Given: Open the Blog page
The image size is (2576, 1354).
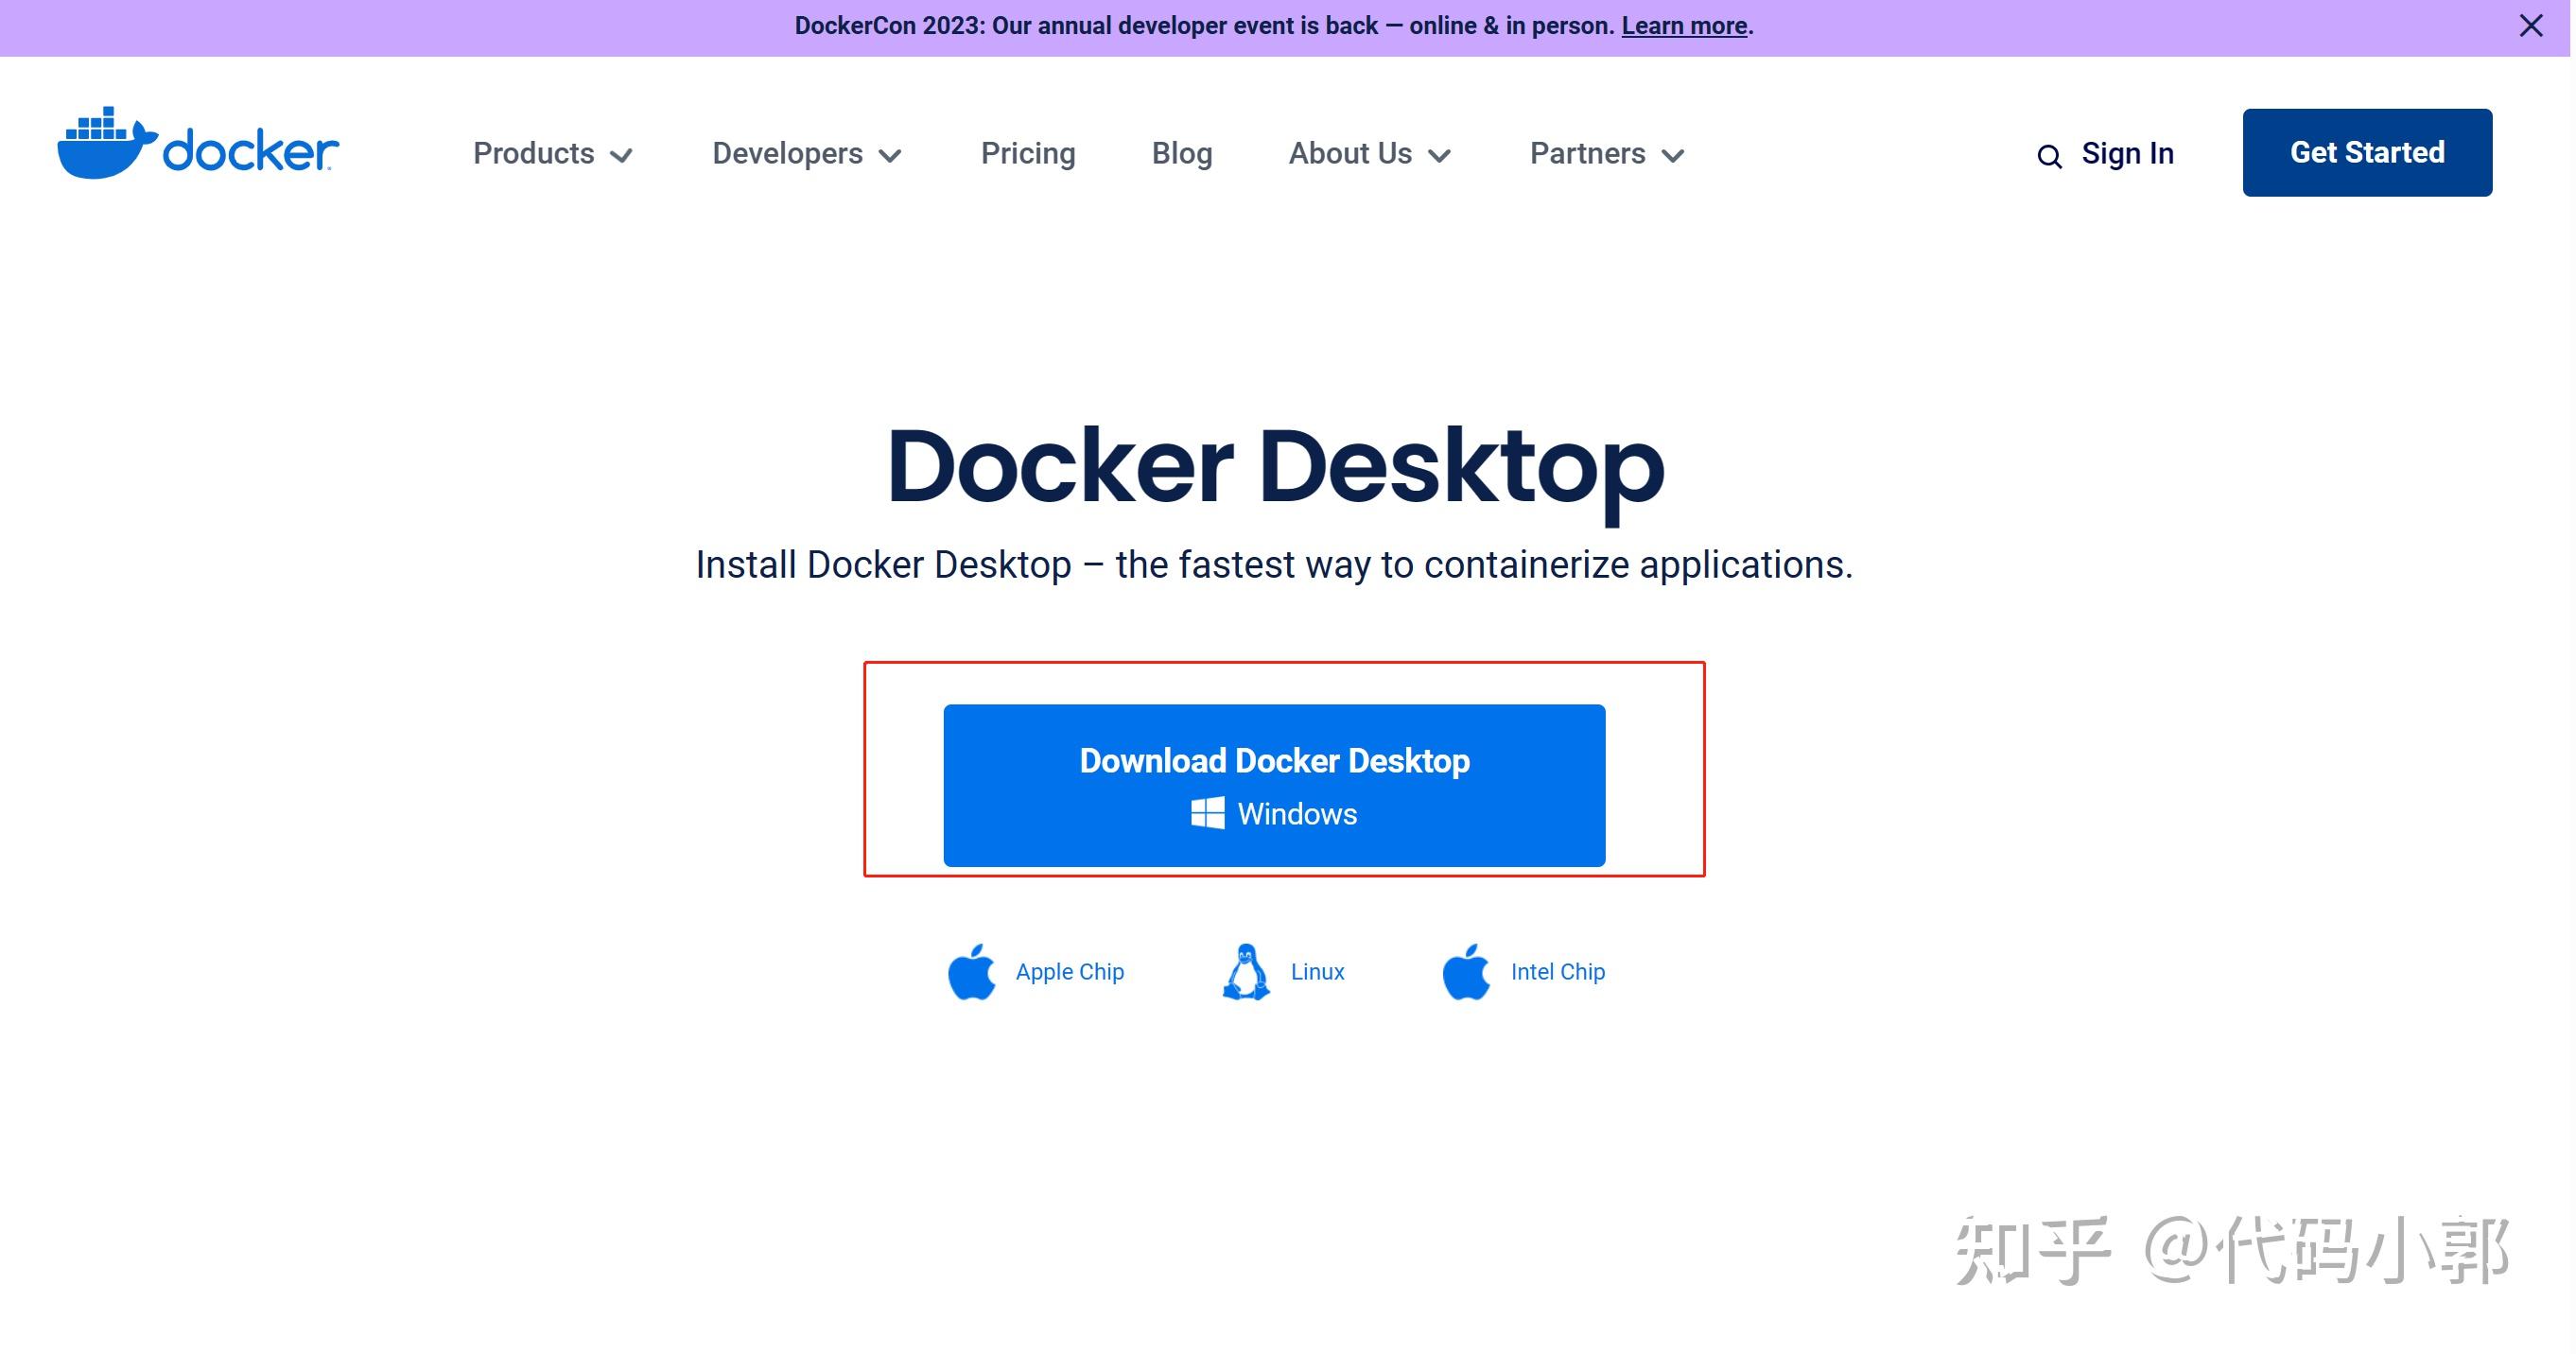Looking at the screenshot, I should (x=1182, y=154).
